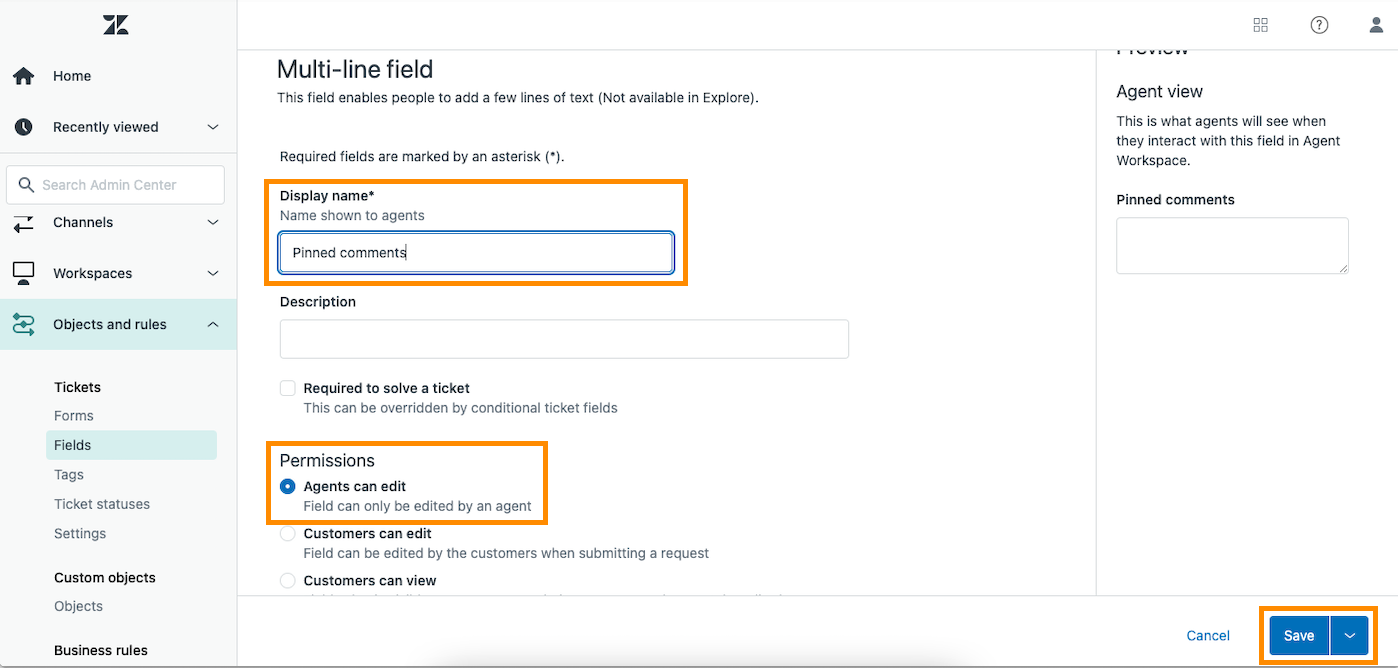The width and height of the screenshot is (1398, 668).
Task: Click the Home house icon
Action: pyautogui.click(x=23, y=76)
